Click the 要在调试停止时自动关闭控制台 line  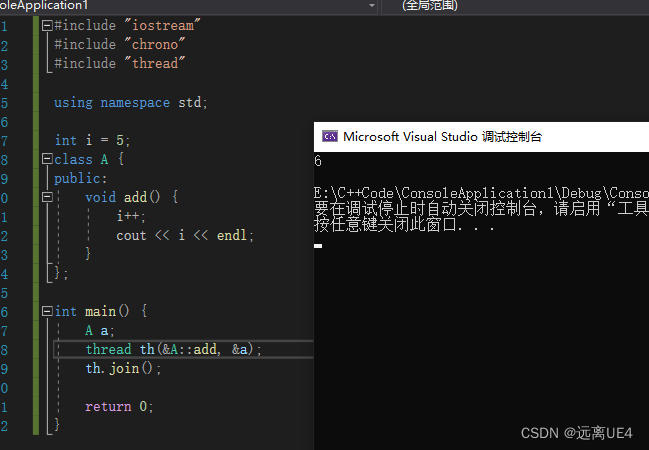tap(481, 209)
